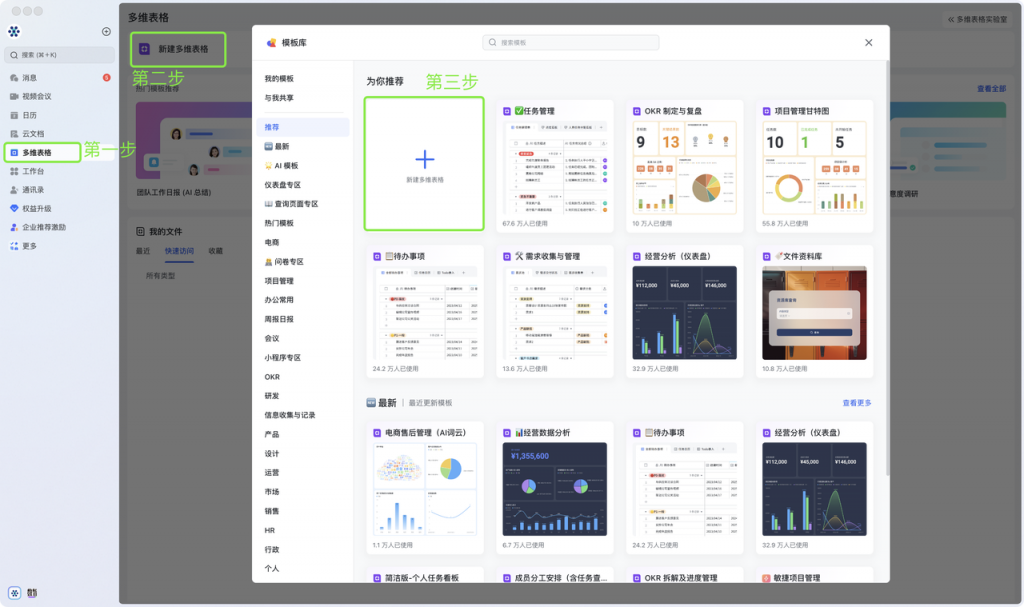The image size is (1024, 607).
Task: Click the 查看更多 link in 最新 section
Action: (x=856, y=403)
